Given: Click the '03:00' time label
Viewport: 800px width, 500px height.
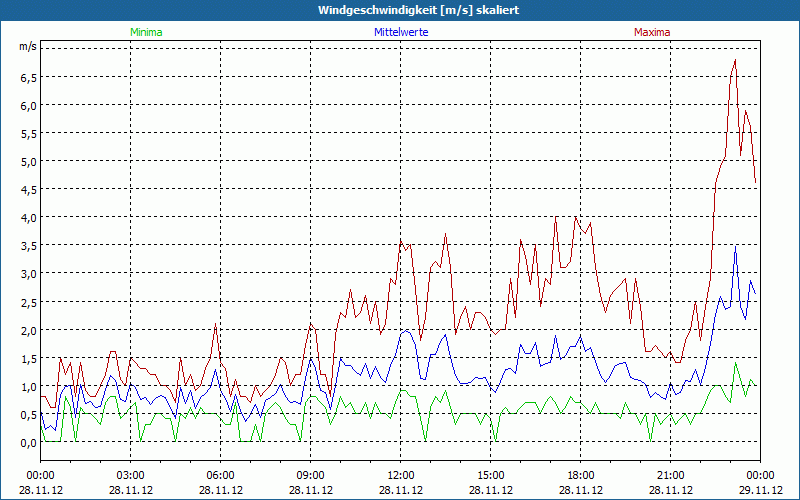Looking at the screenshot, I should point(131,476).
